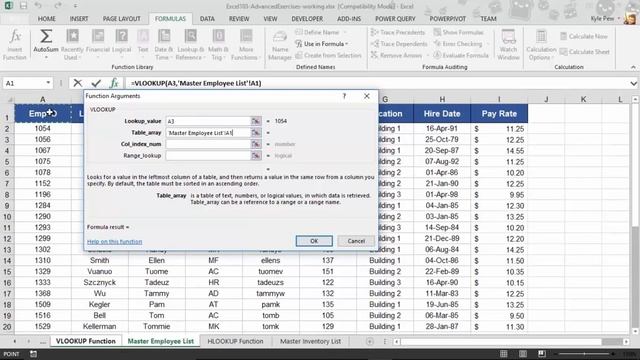Open Math & Trig functions
This screenshot has width=640, height=360.
click(x=218, y=45)
